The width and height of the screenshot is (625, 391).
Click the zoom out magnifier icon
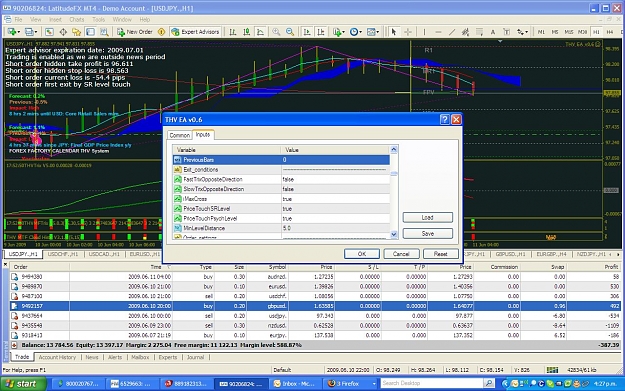coord(290,32)
